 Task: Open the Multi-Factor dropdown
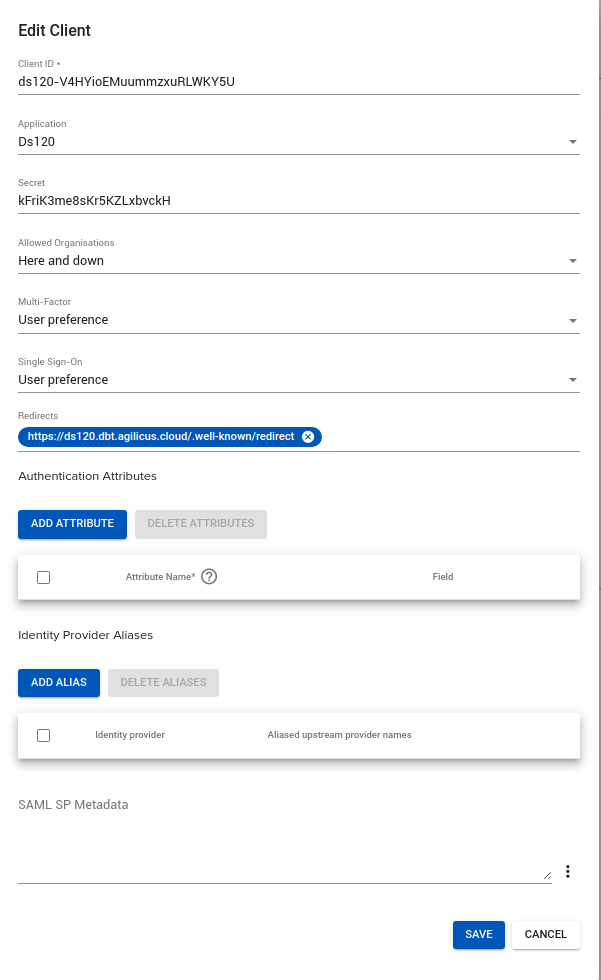pyautogui.click(x=572, y=321)
